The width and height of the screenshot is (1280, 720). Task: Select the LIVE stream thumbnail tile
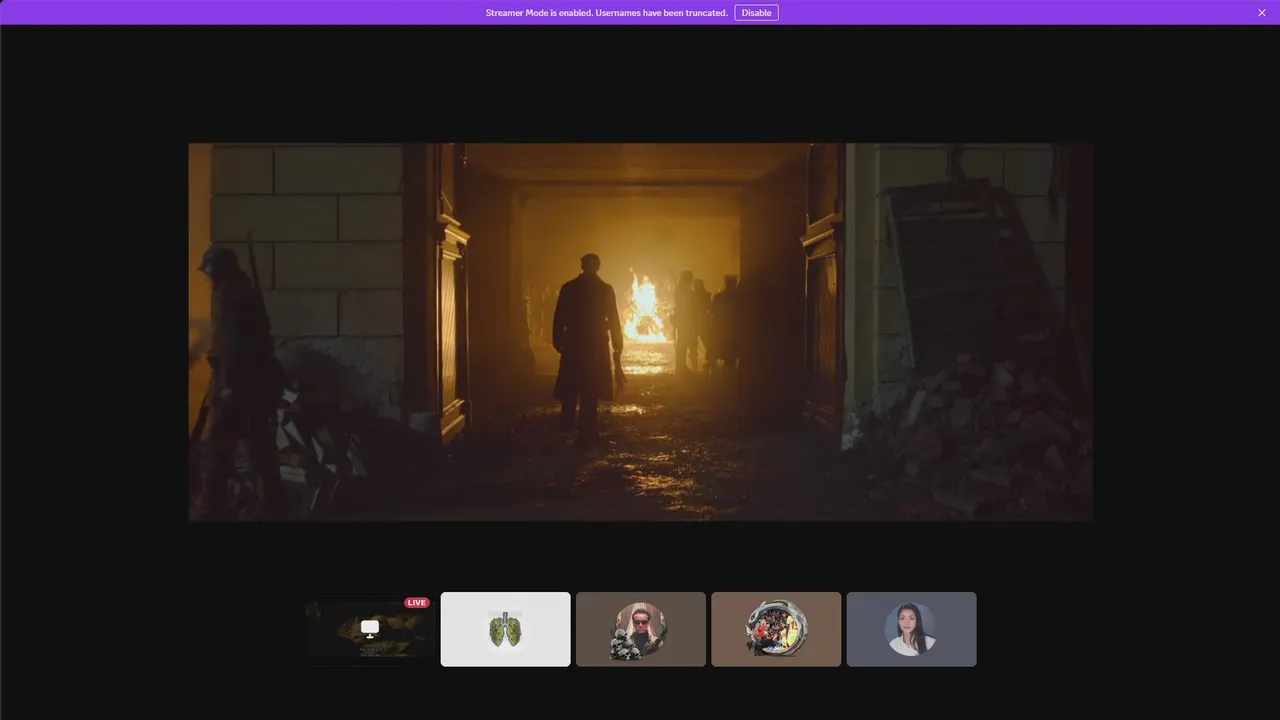click(370, 629)
